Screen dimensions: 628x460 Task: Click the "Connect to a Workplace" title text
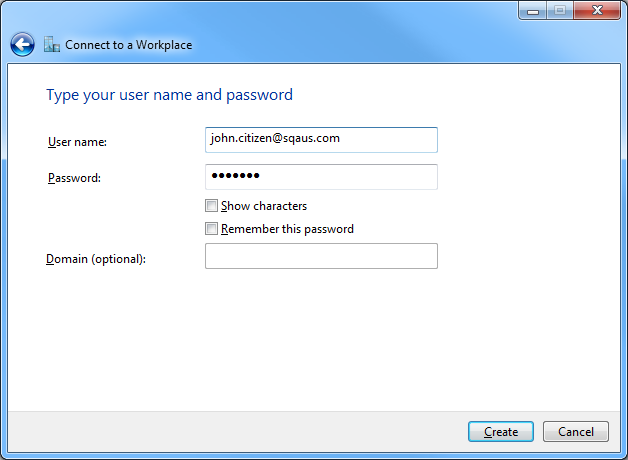(128, 45)
